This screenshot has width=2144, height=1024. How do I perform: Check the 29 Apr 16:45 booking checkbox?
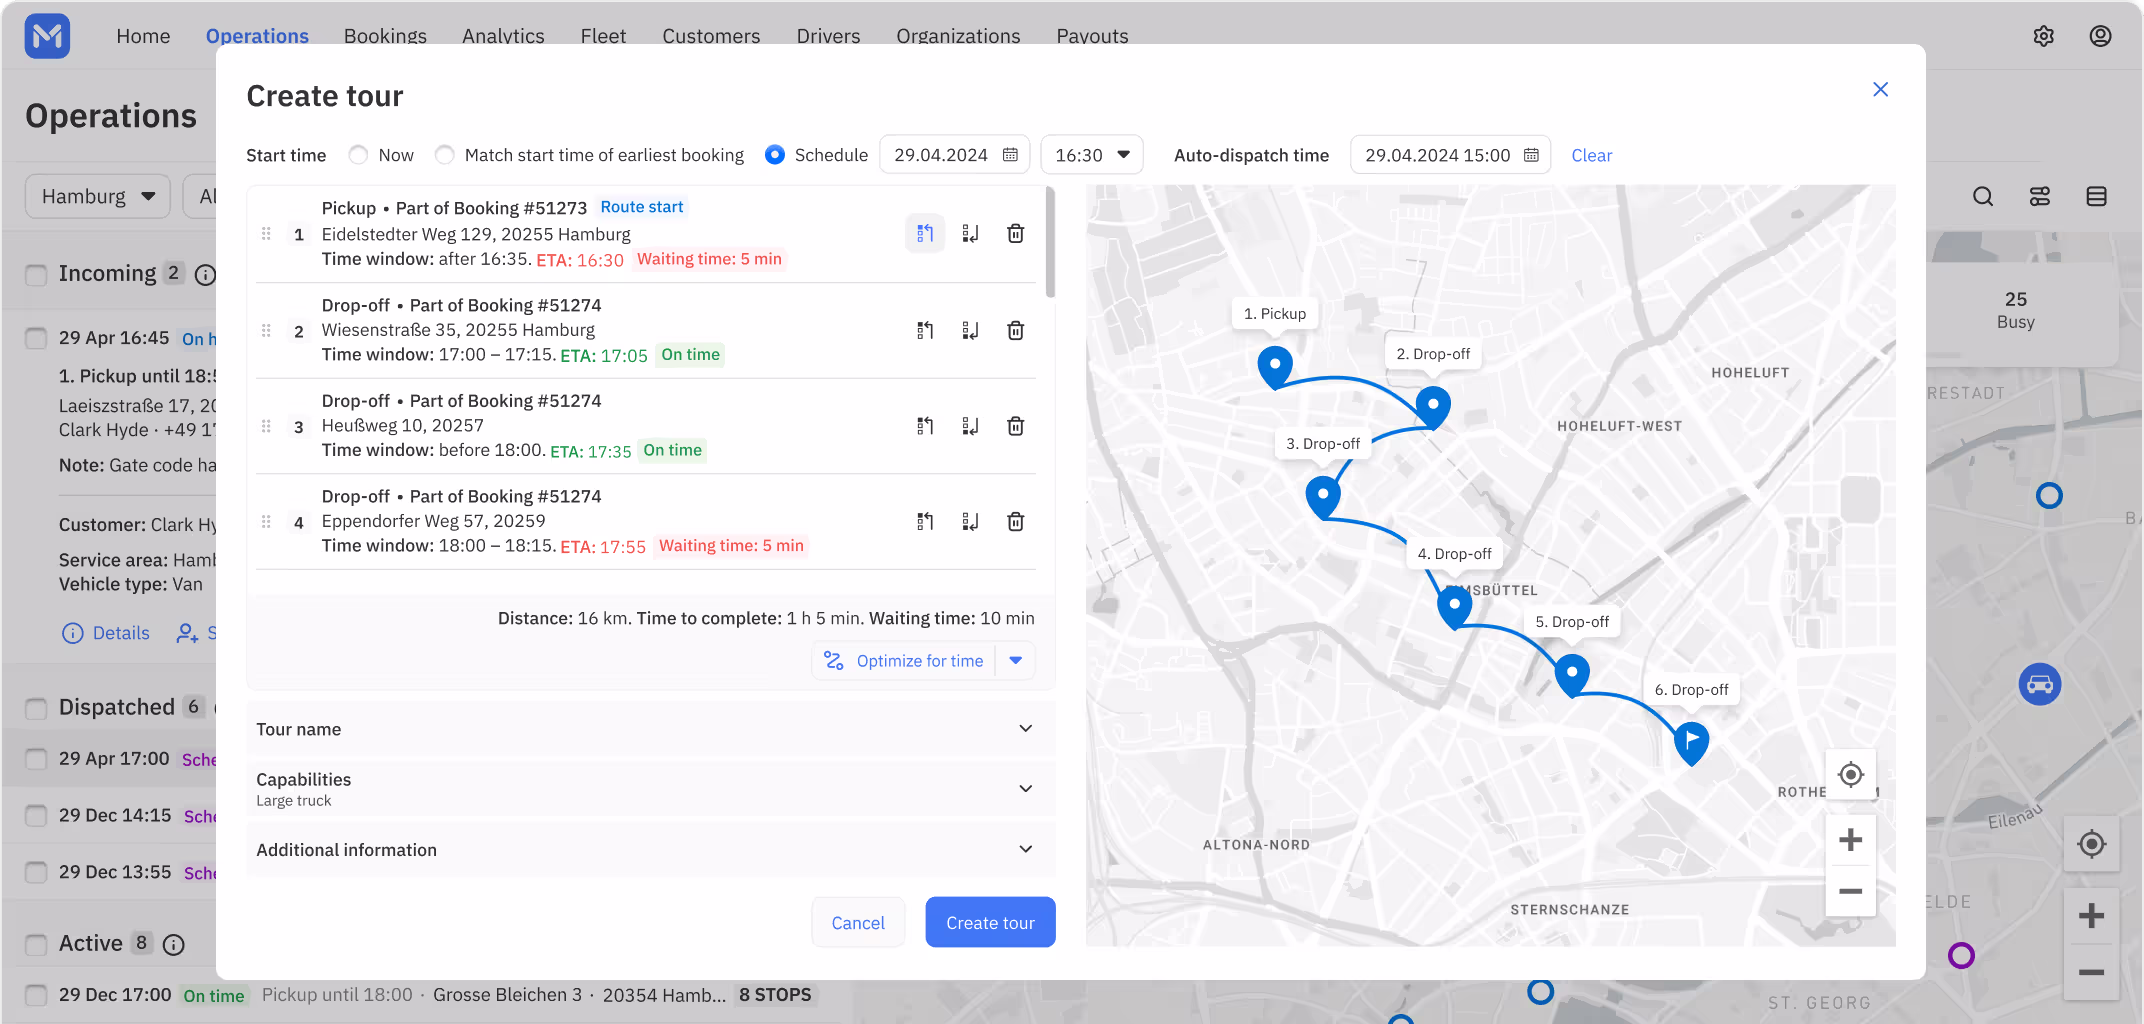coord(36,339)
